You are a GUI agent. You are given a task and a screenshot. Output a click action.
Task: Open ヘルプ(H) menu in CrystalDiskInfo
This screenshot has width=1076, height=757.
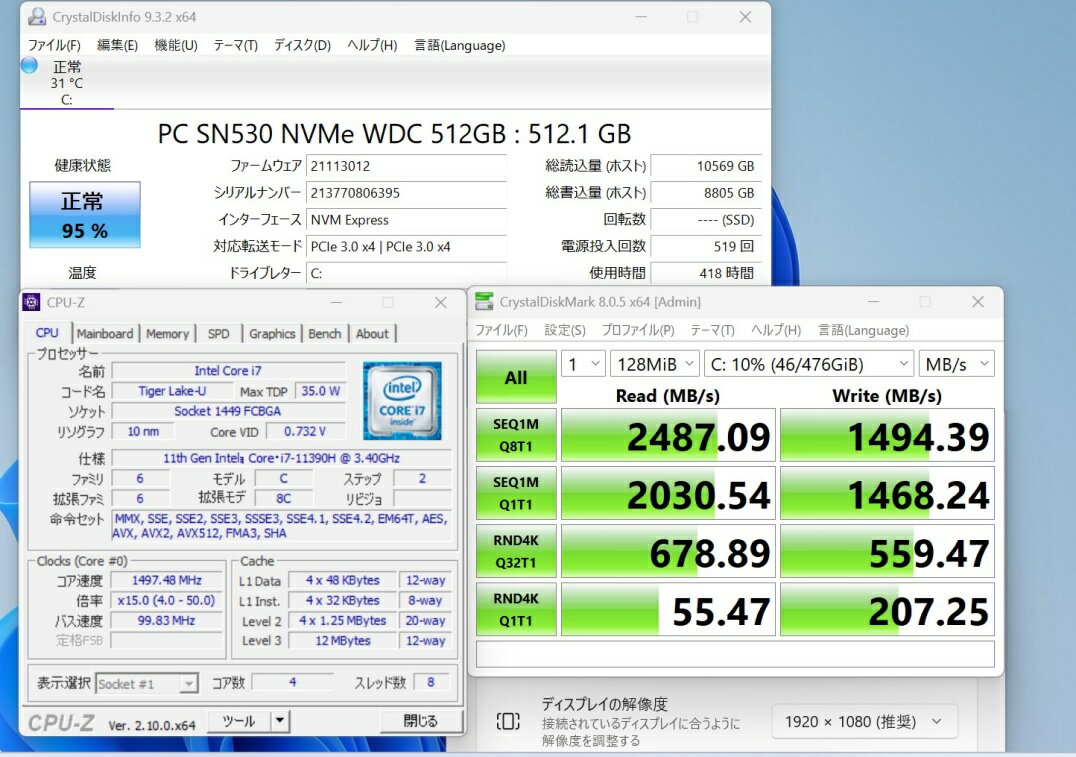point(372,45)
